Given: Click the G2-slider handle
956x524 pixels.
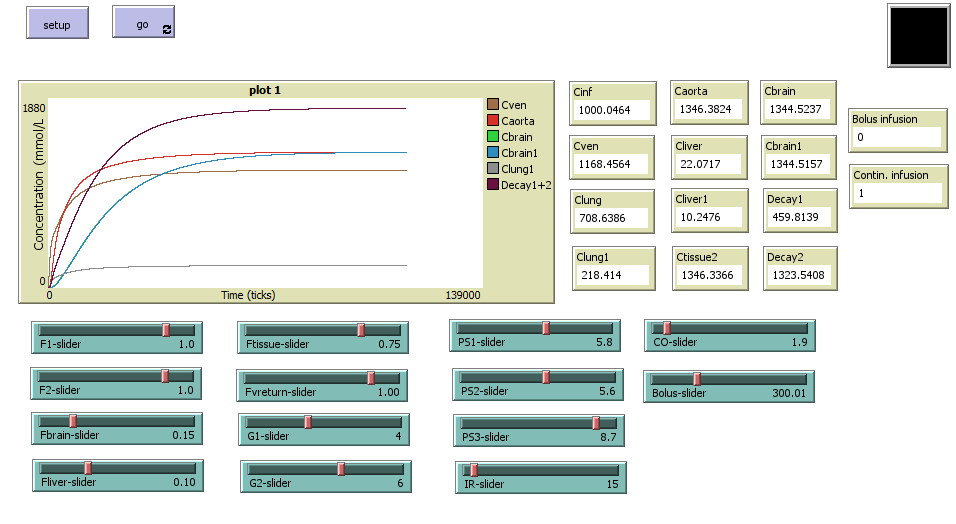Looking at the screenshot, I should click(x=341, y=469).
